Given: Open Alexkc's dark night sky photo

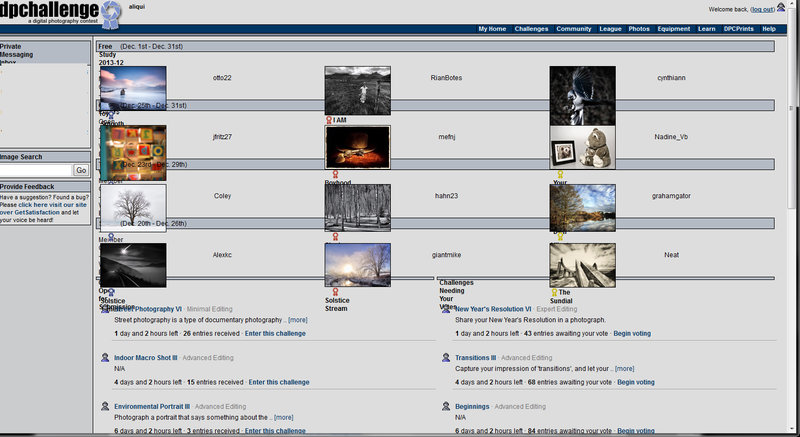Looking at the screenshot, I should (x=133, y=265).
